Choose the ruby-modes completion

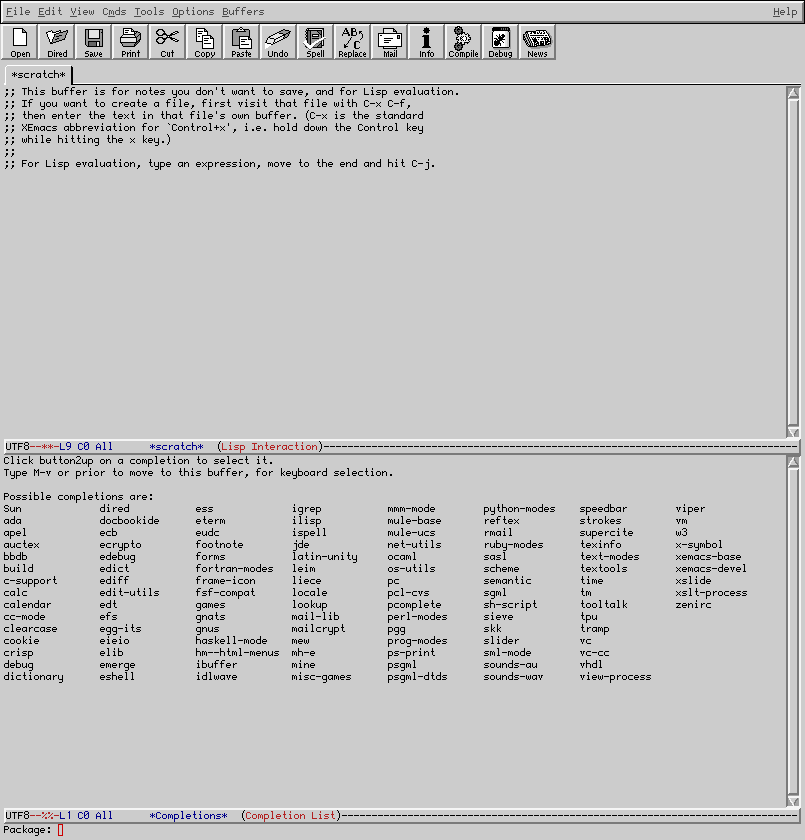click(x=513, y=544)
